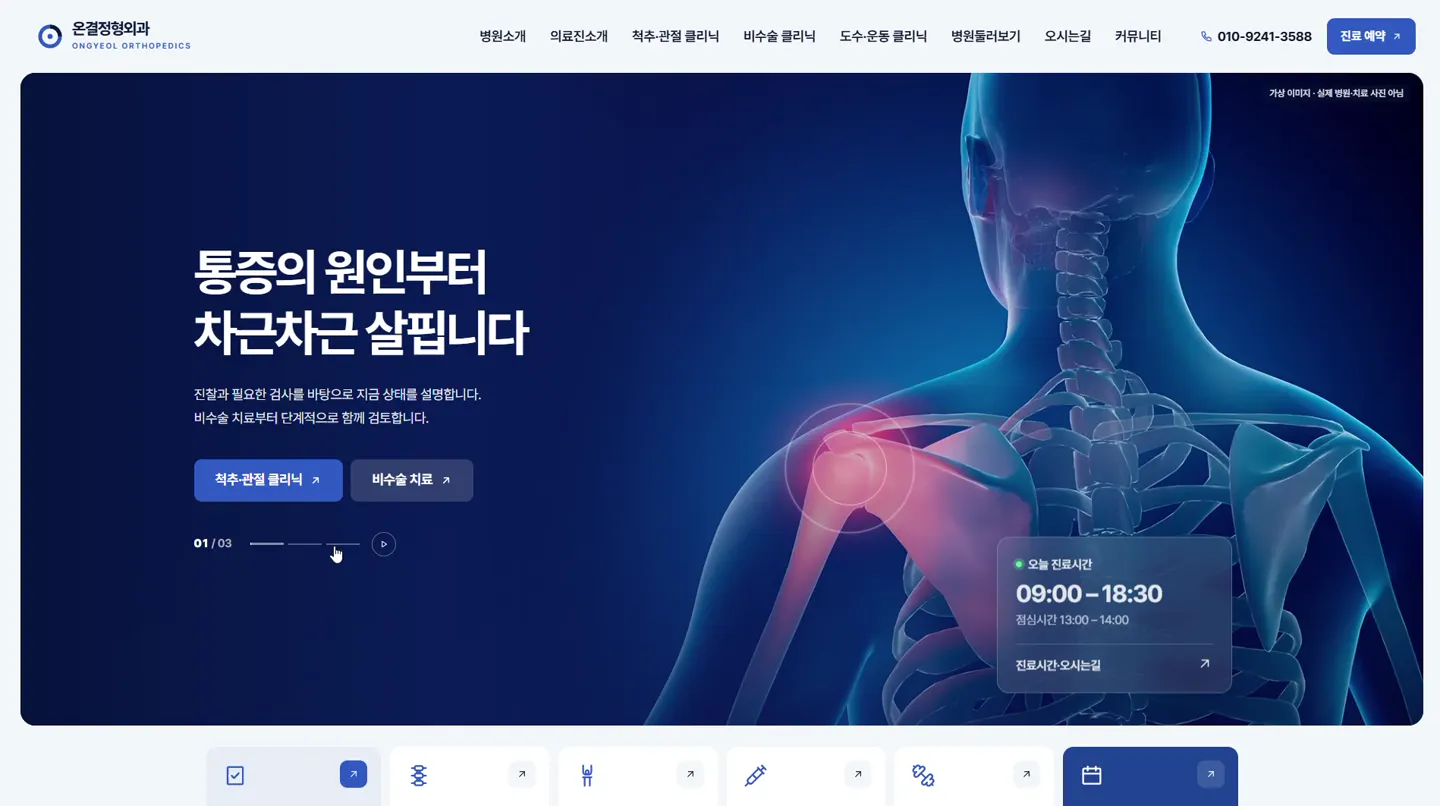Click the 가상 이미지 disclaimer text
Screen dimensions: 1440x806
(x=1336, y=93)
